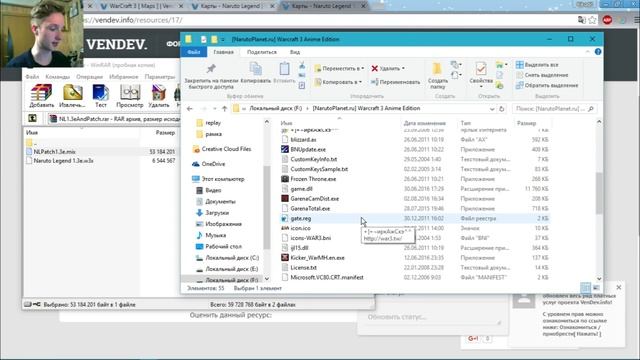Viewport: 640px width, 360px height.
Task: Click WinRAR Извлечь (Extract) toolbar icon
Action: coord(72,96)
